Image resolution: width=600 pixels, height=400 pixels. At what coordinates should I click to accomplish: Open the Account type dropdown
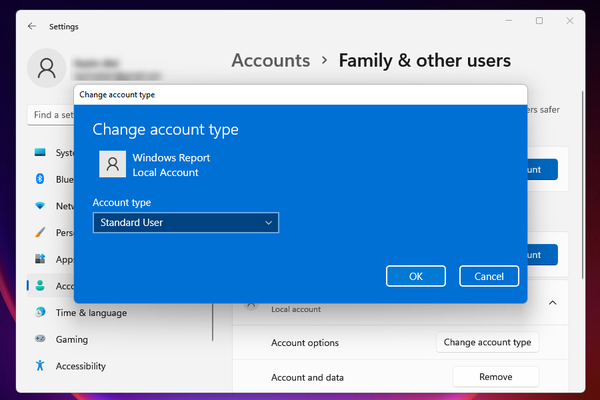185,223
